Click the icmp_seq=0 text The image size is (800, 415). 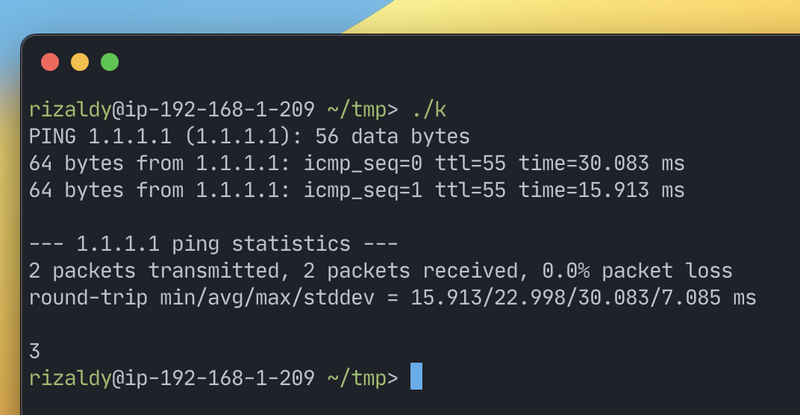tap(363, 164)
